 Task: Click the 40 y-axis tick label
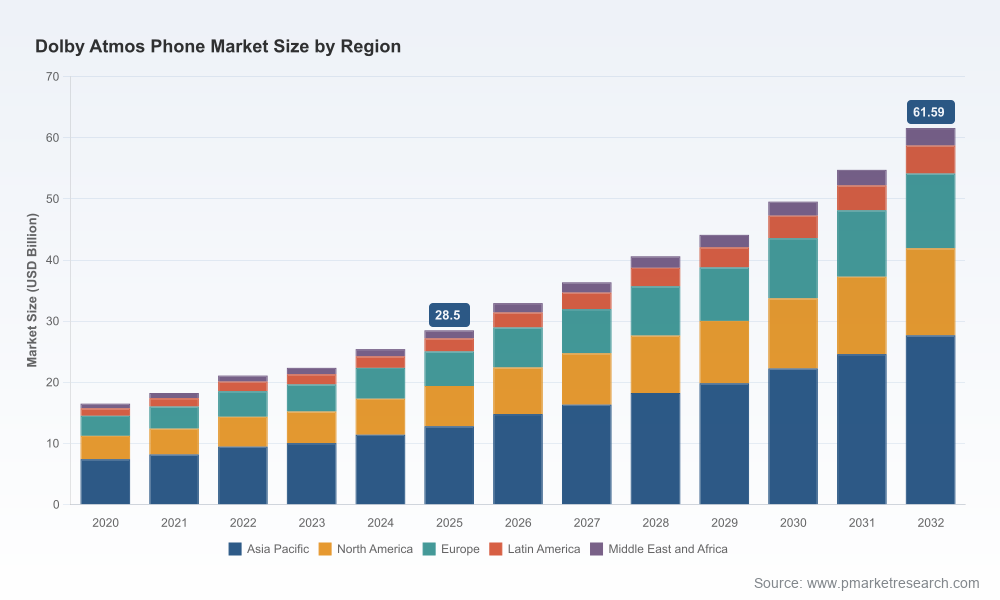click(x=53, y=260)
